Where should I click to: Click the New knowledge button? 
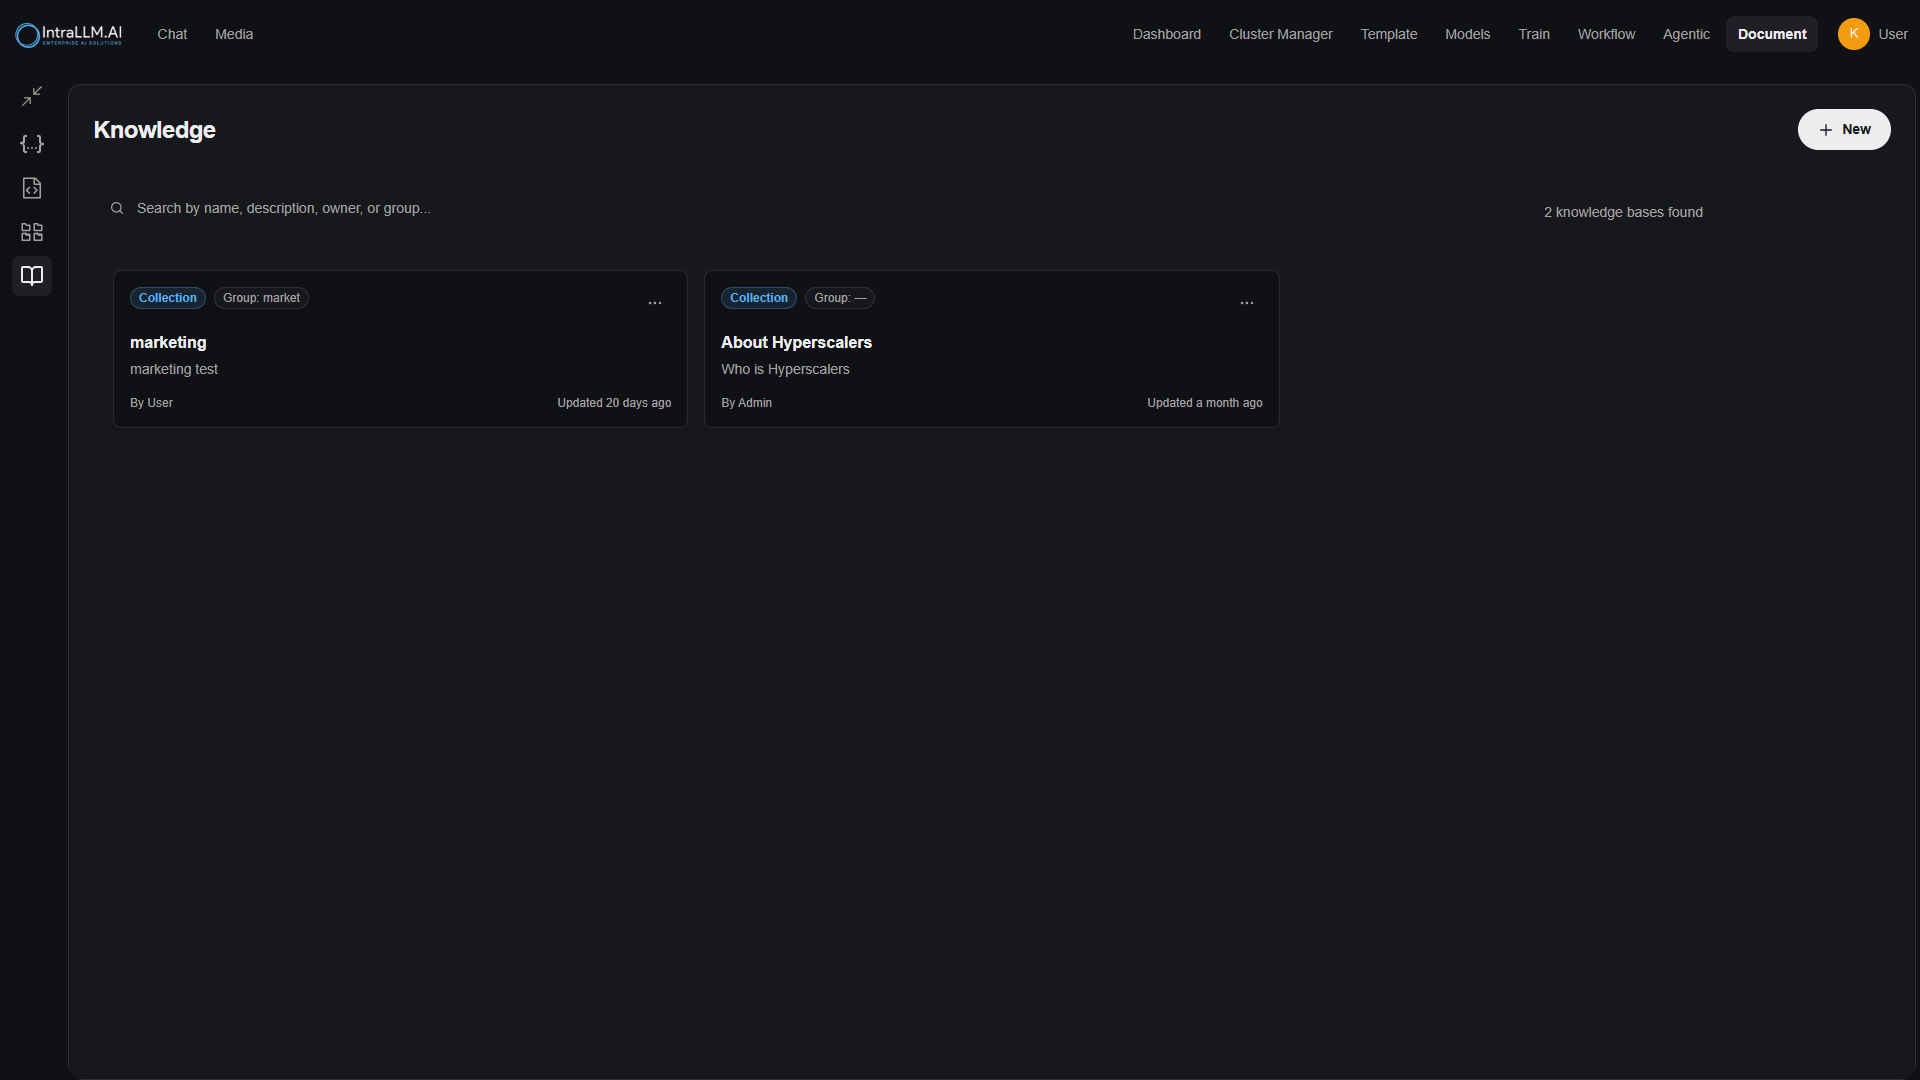(1844, 130)
